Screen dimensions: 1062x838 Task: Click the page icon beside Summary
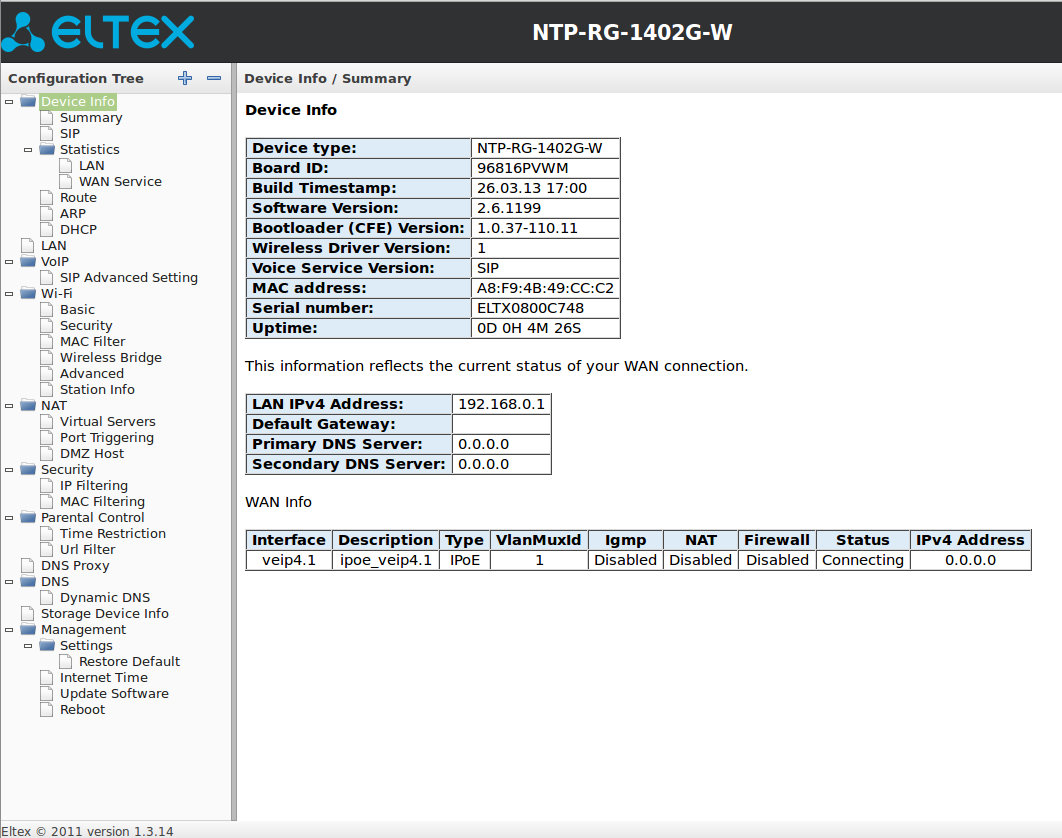point(46,118)
